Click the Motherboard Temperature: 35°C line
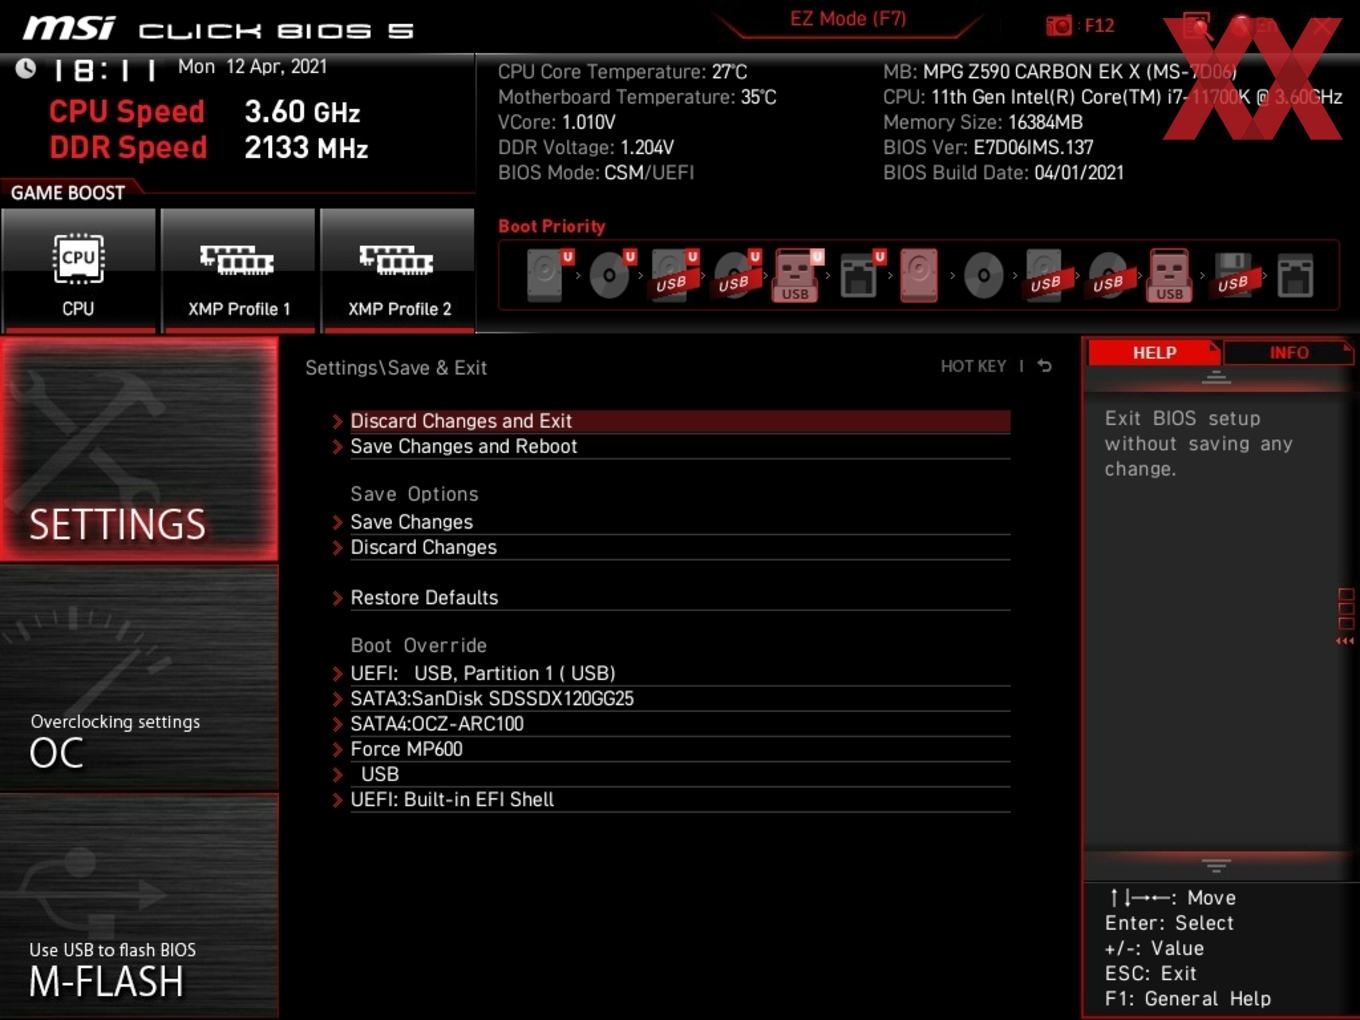 pos(637,97)
